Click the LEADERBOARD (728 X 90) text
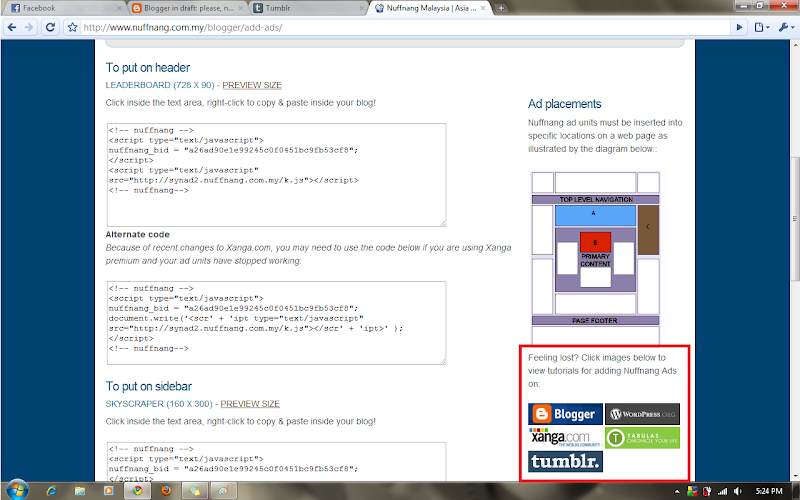This screenshot has width=800, height=500. pyautogui.click(x=160, y=85)
